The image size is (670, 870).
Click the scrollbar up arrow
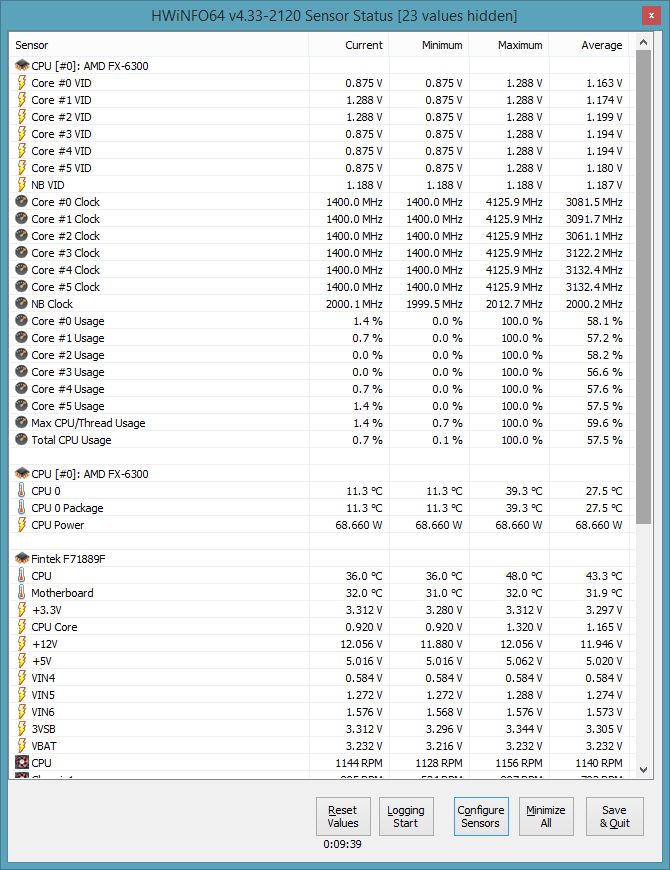tap(643, 42)
